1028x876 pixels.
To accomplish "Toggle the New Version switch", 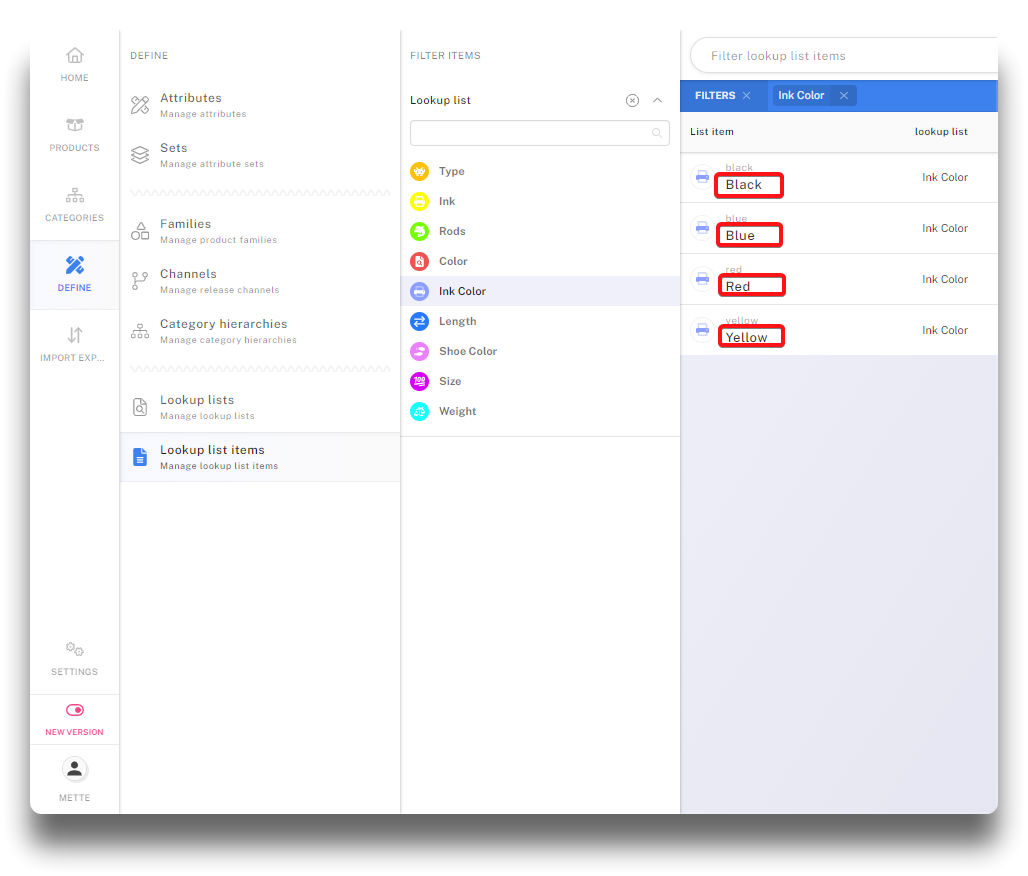I will pos(74,710).
